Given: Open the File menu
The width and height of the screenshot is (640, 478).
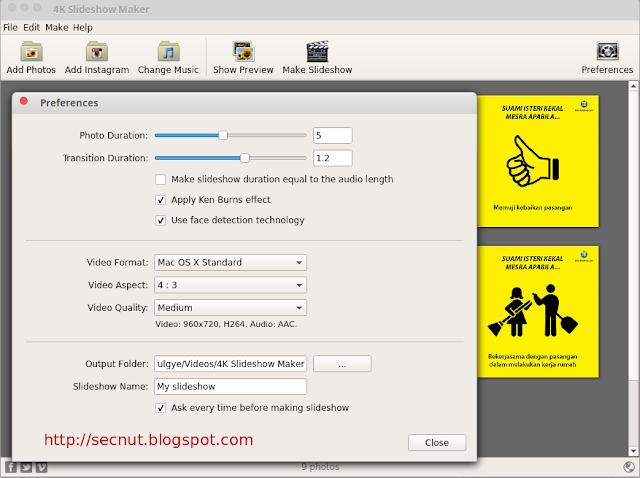Looking at the screenshot, I should (x=10, y=27).
